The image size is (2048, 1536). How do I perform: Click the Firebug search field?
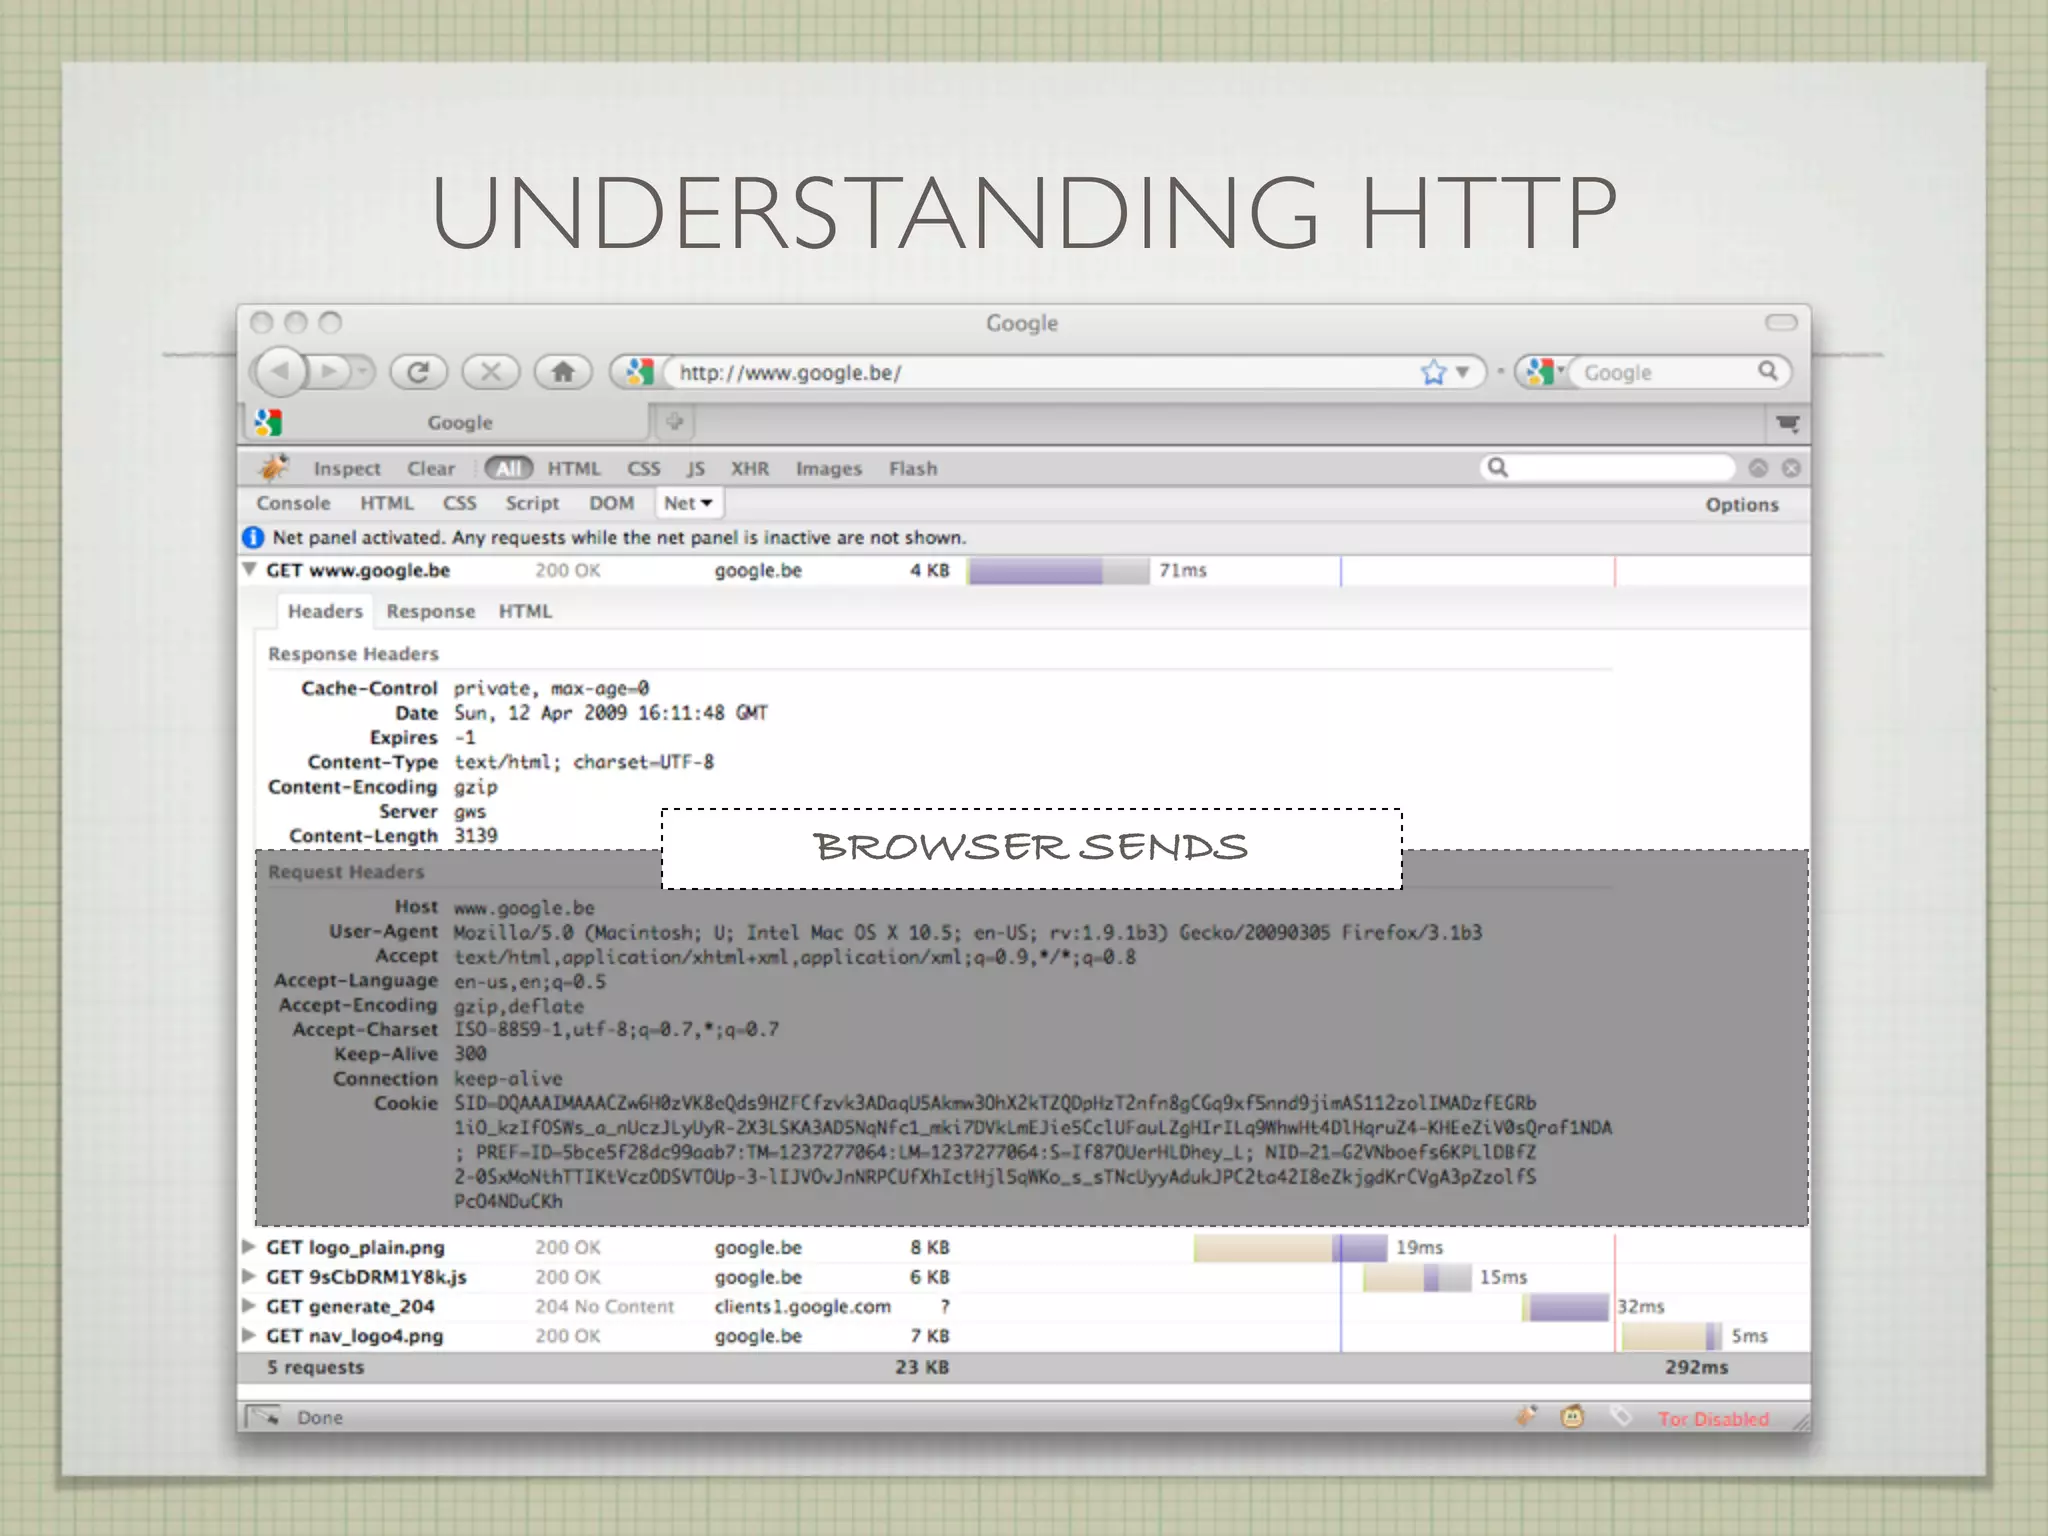click(x=1607, y=467)
